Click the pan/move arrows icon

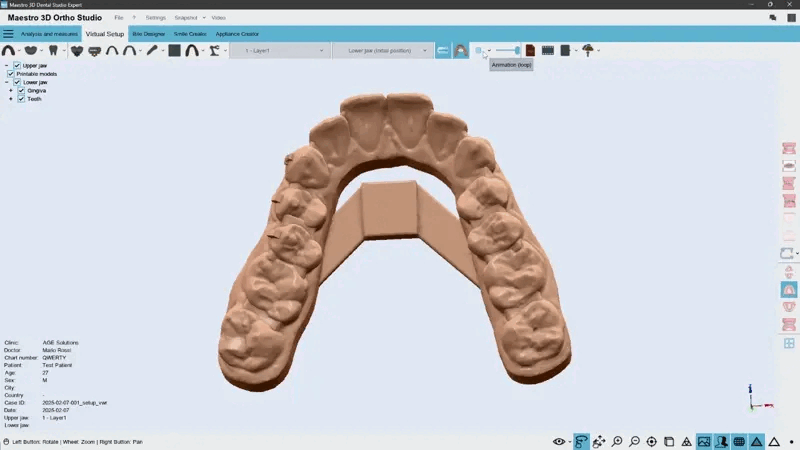tap(599, 441)
